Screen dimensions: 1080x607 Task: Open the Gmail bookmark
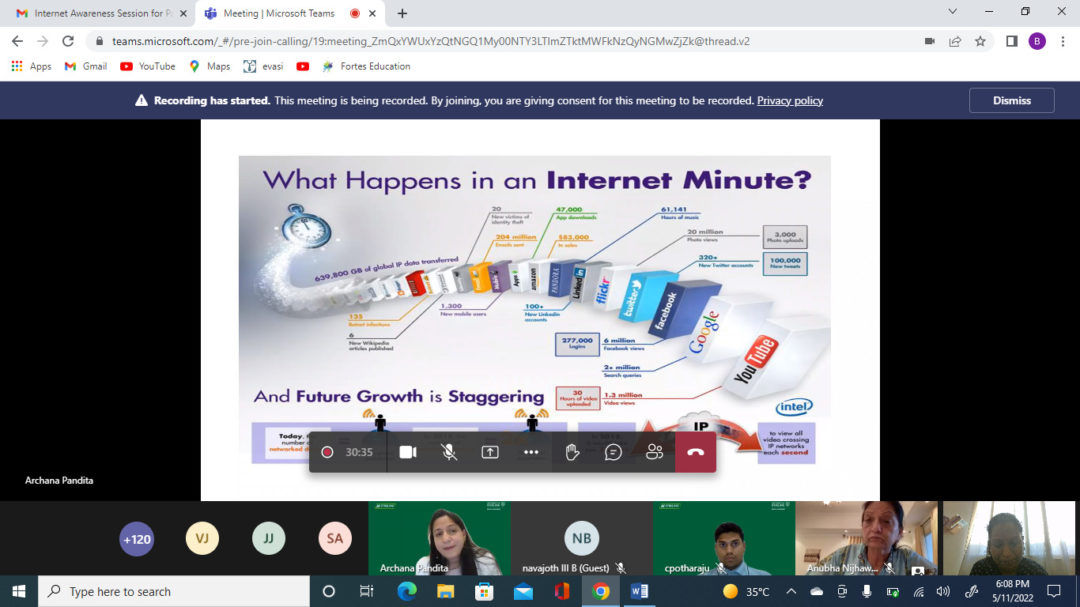tap(86, 66)
